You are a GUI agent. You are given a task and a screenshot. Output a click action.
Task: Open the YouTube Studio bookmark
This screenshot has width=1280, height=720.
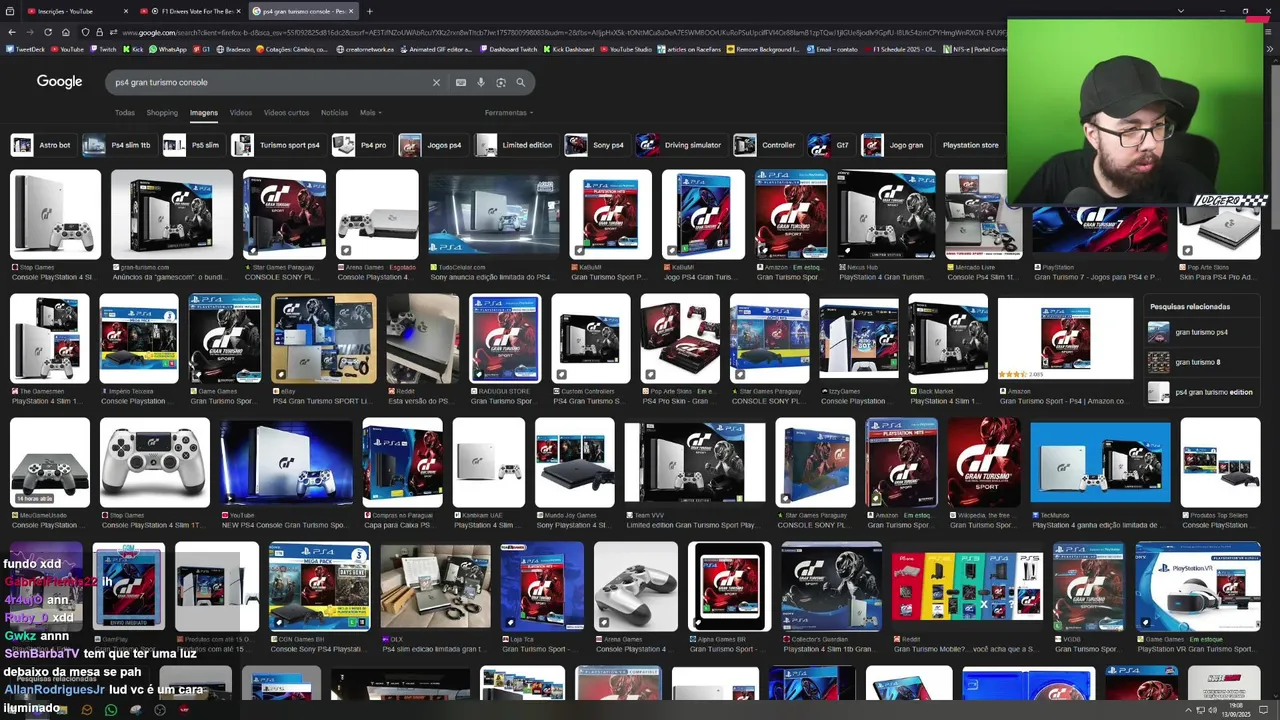point(626,49)
